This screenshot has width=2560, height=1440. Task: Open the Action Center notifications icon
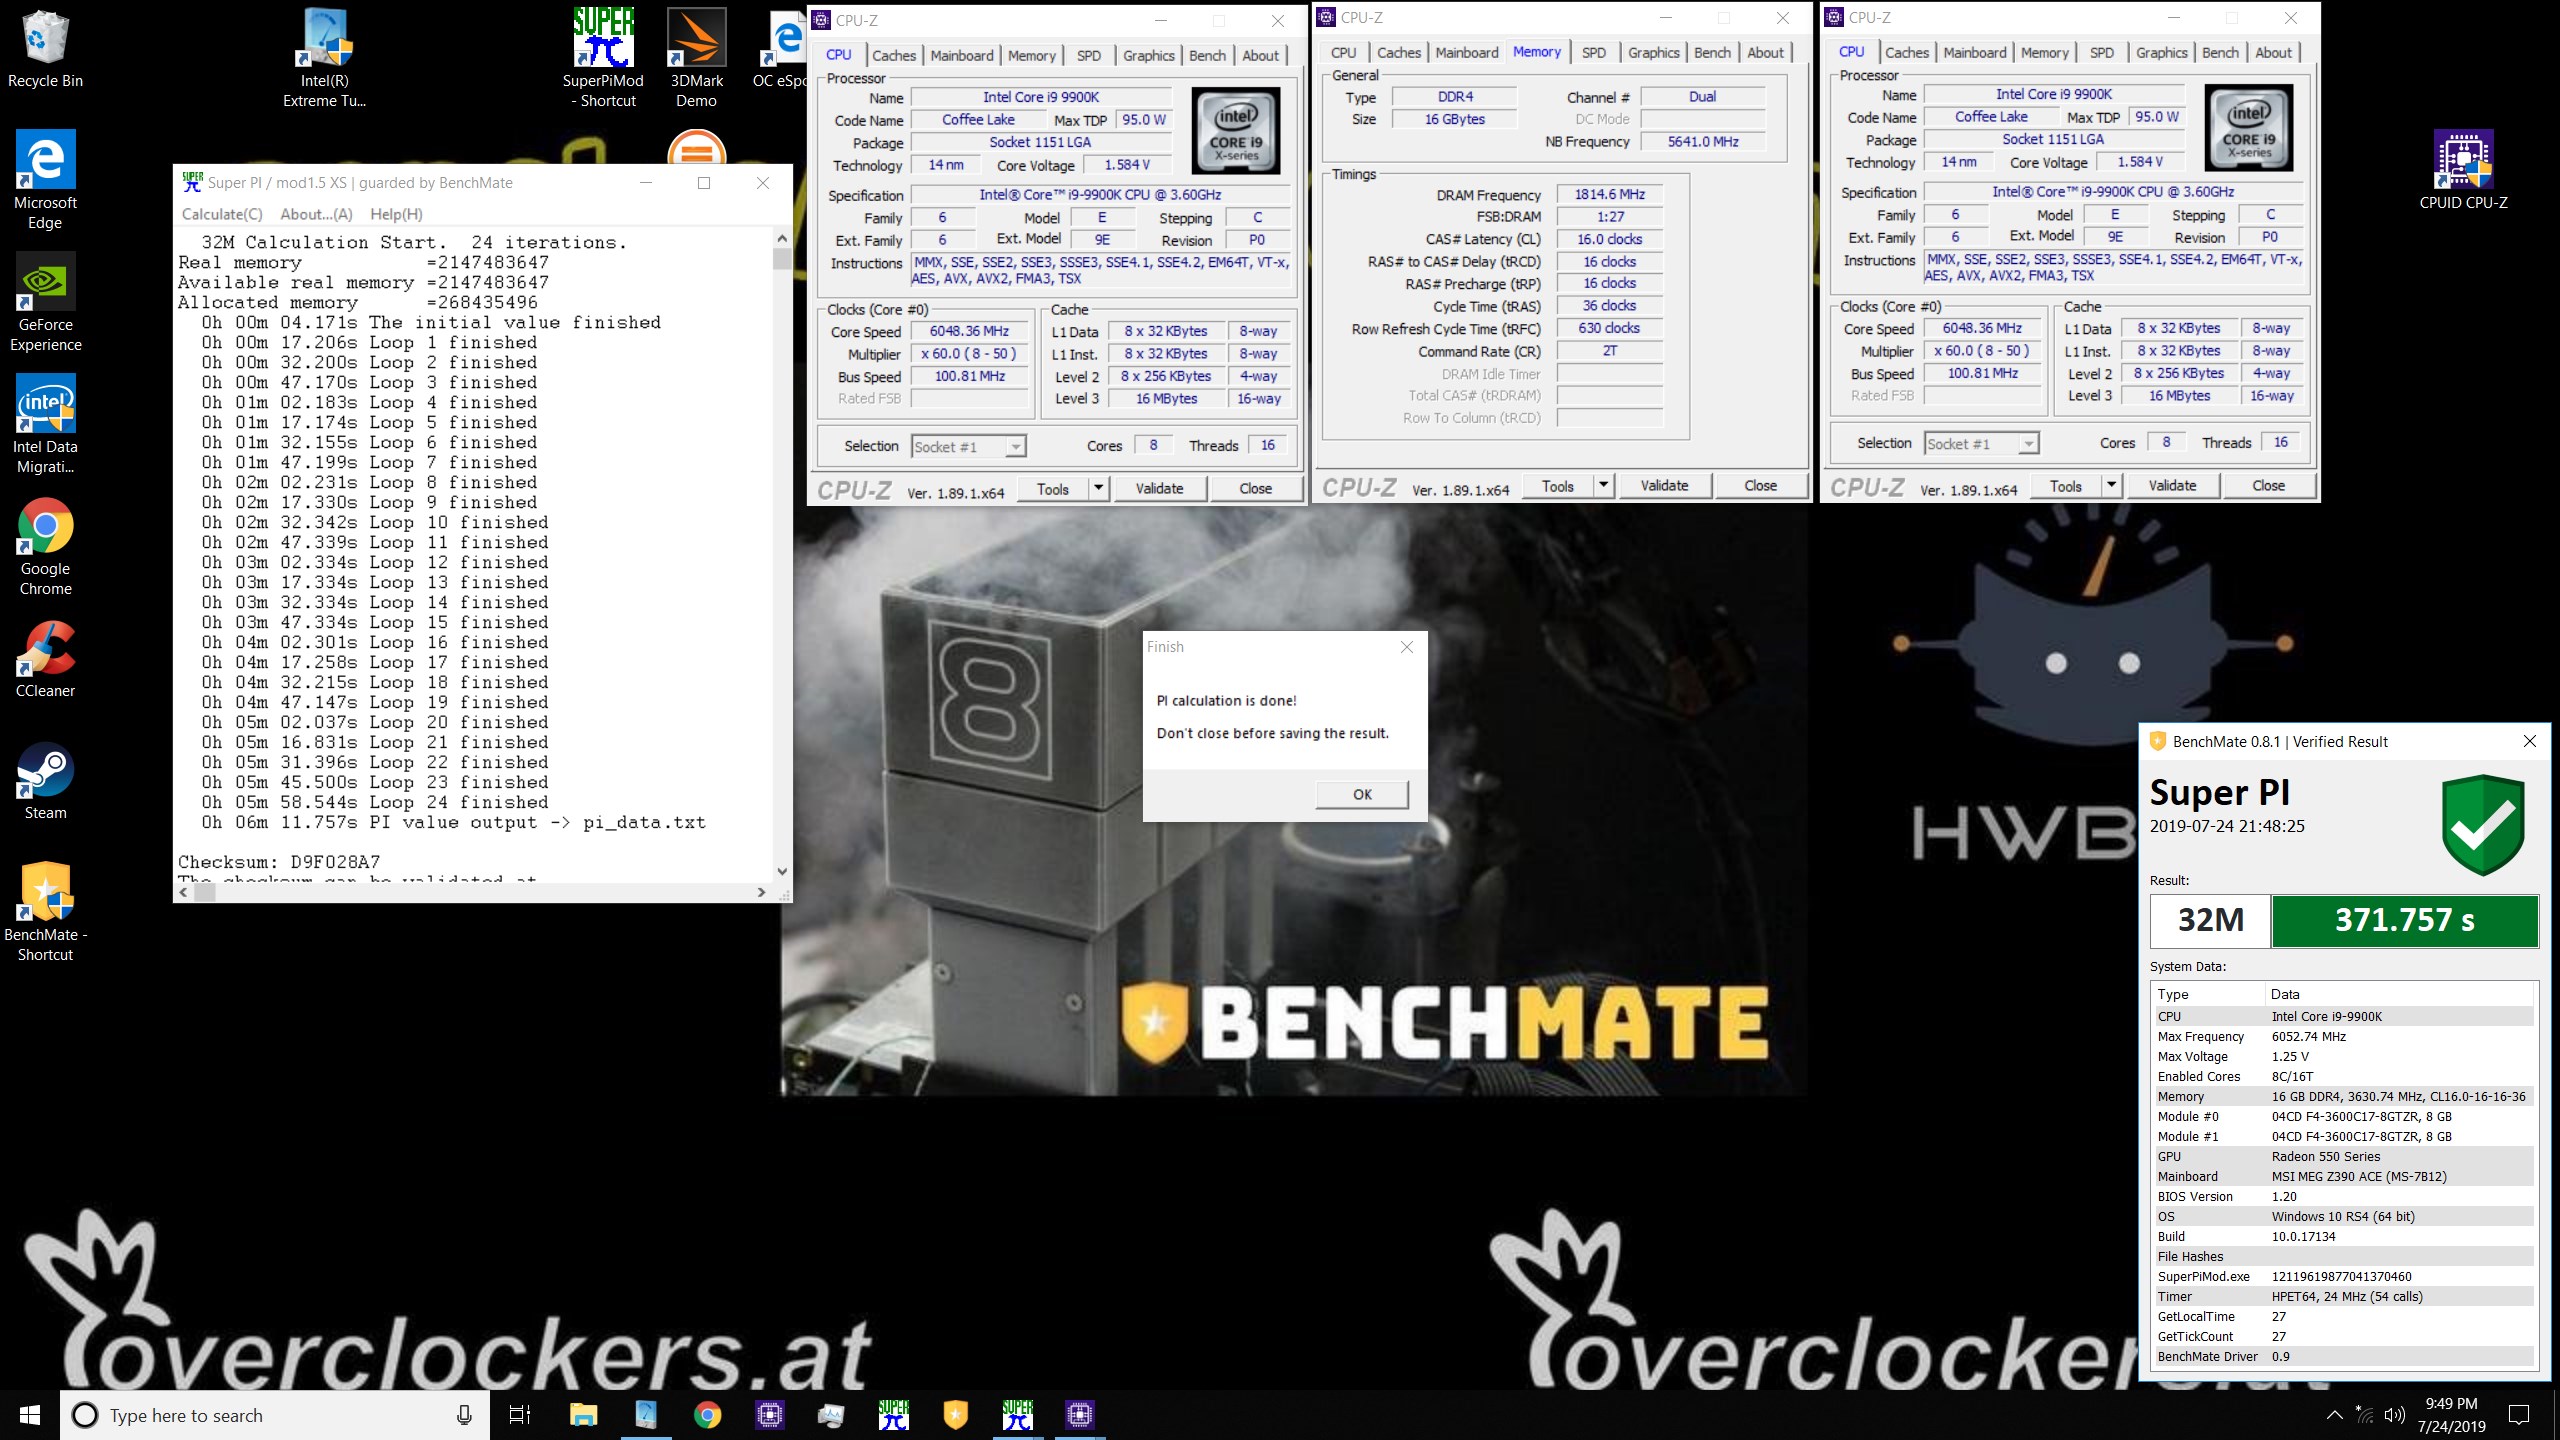pyautogui.click(x=2520, y=1415)
